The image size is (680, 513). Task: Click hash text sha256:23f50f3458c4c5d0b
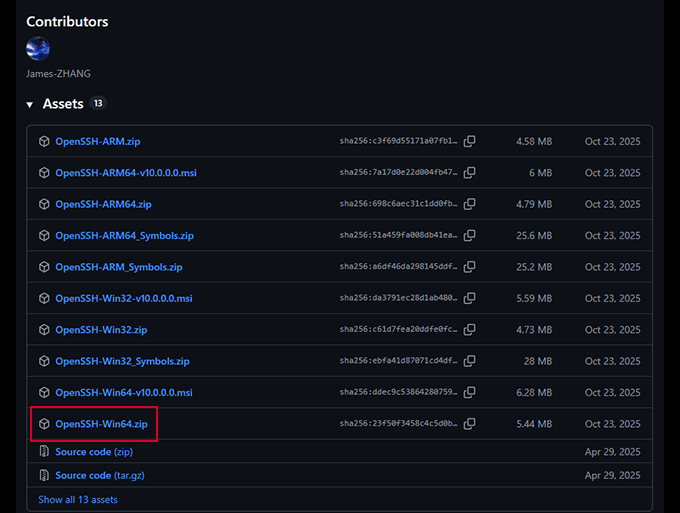(398, 424)
